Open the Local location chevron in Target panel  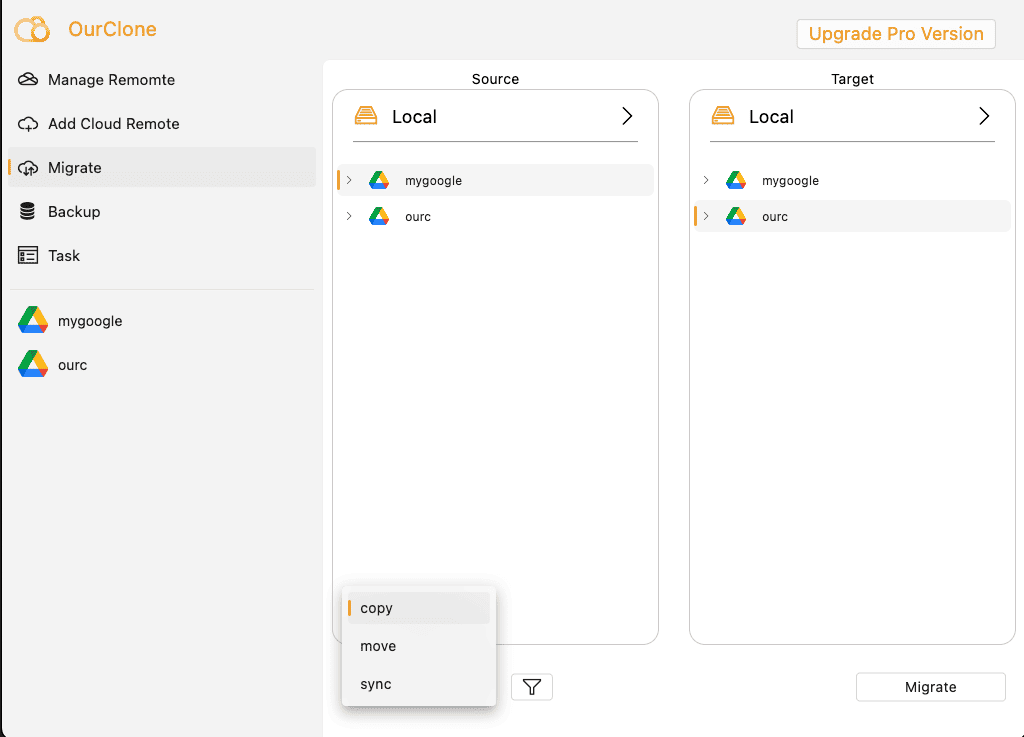985,116
